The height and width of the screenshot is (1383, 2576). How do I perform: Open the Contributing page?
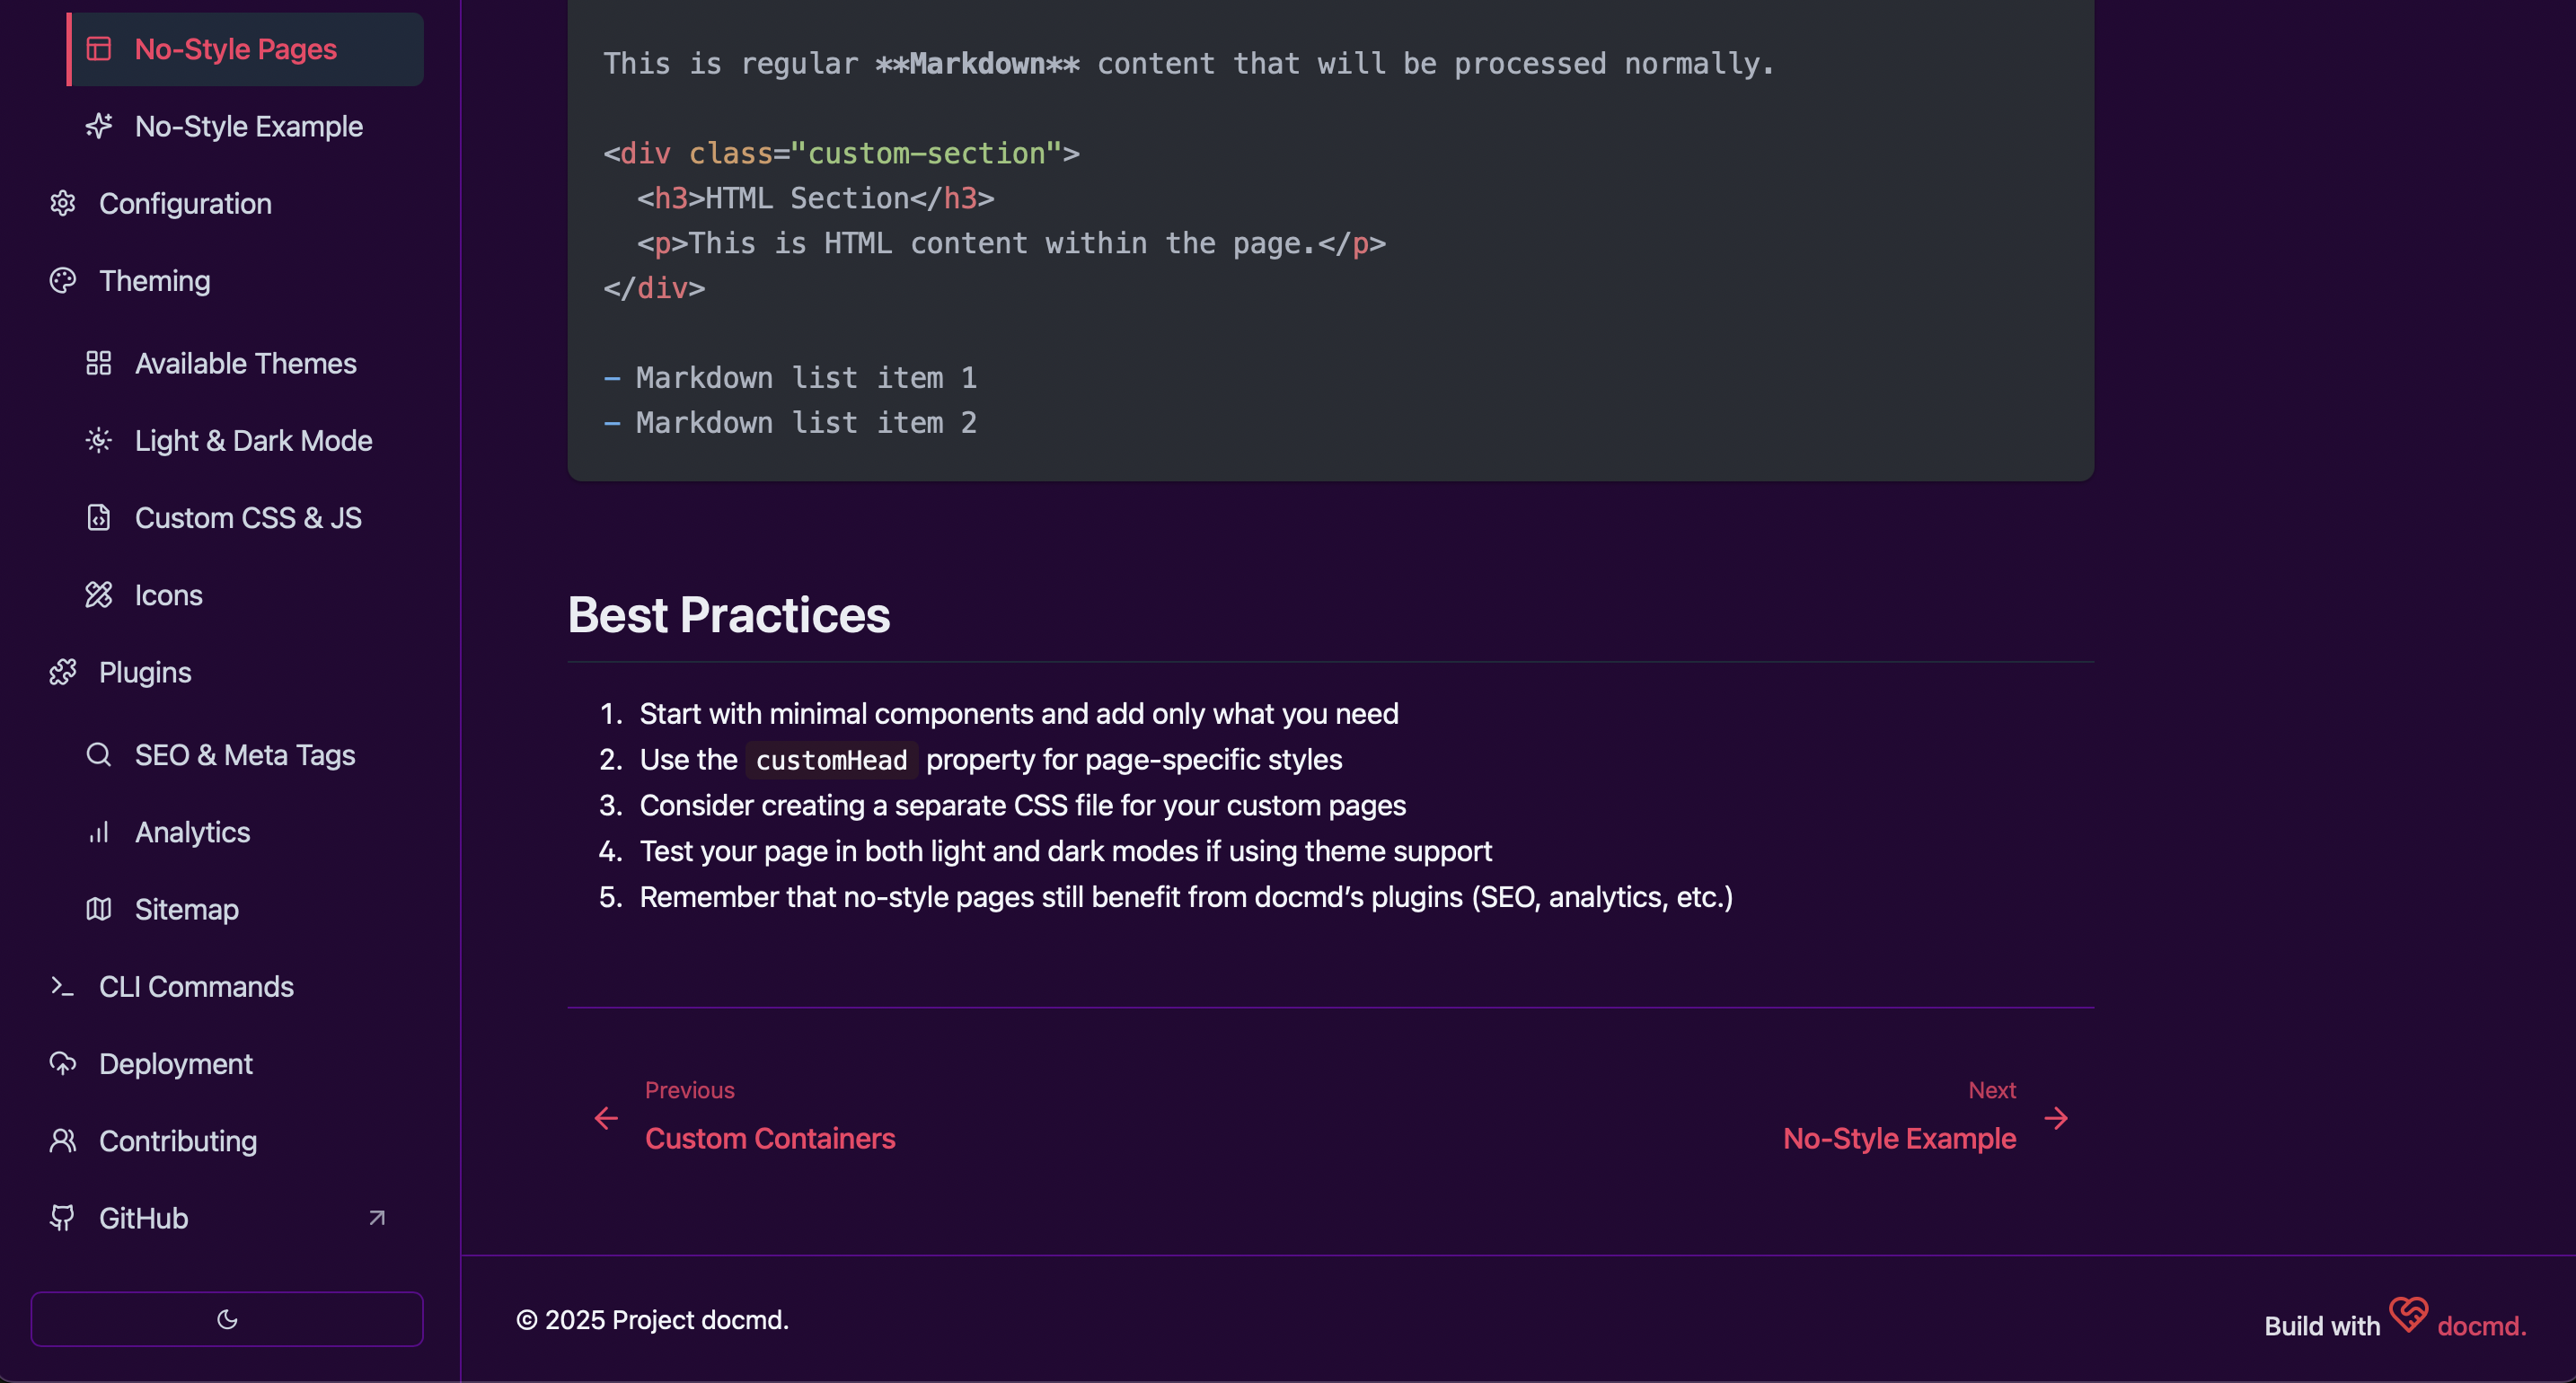(x=227, y=1140)
